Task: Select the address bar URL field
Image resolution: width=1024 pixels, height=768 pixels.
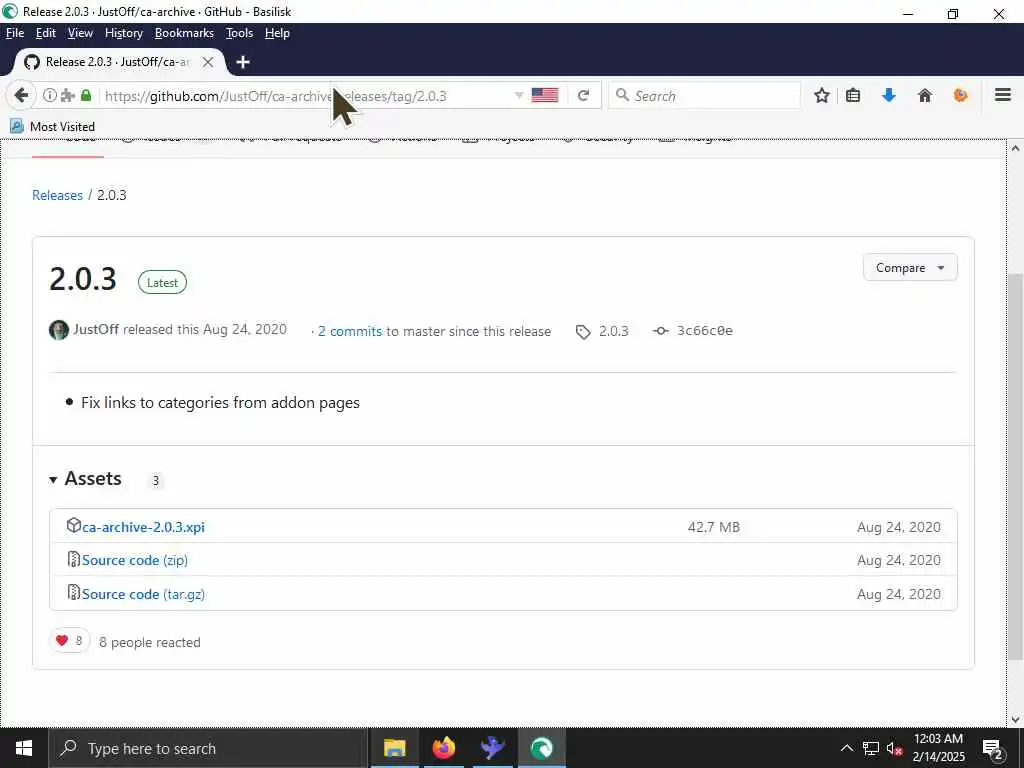Action: click(307, 96)
